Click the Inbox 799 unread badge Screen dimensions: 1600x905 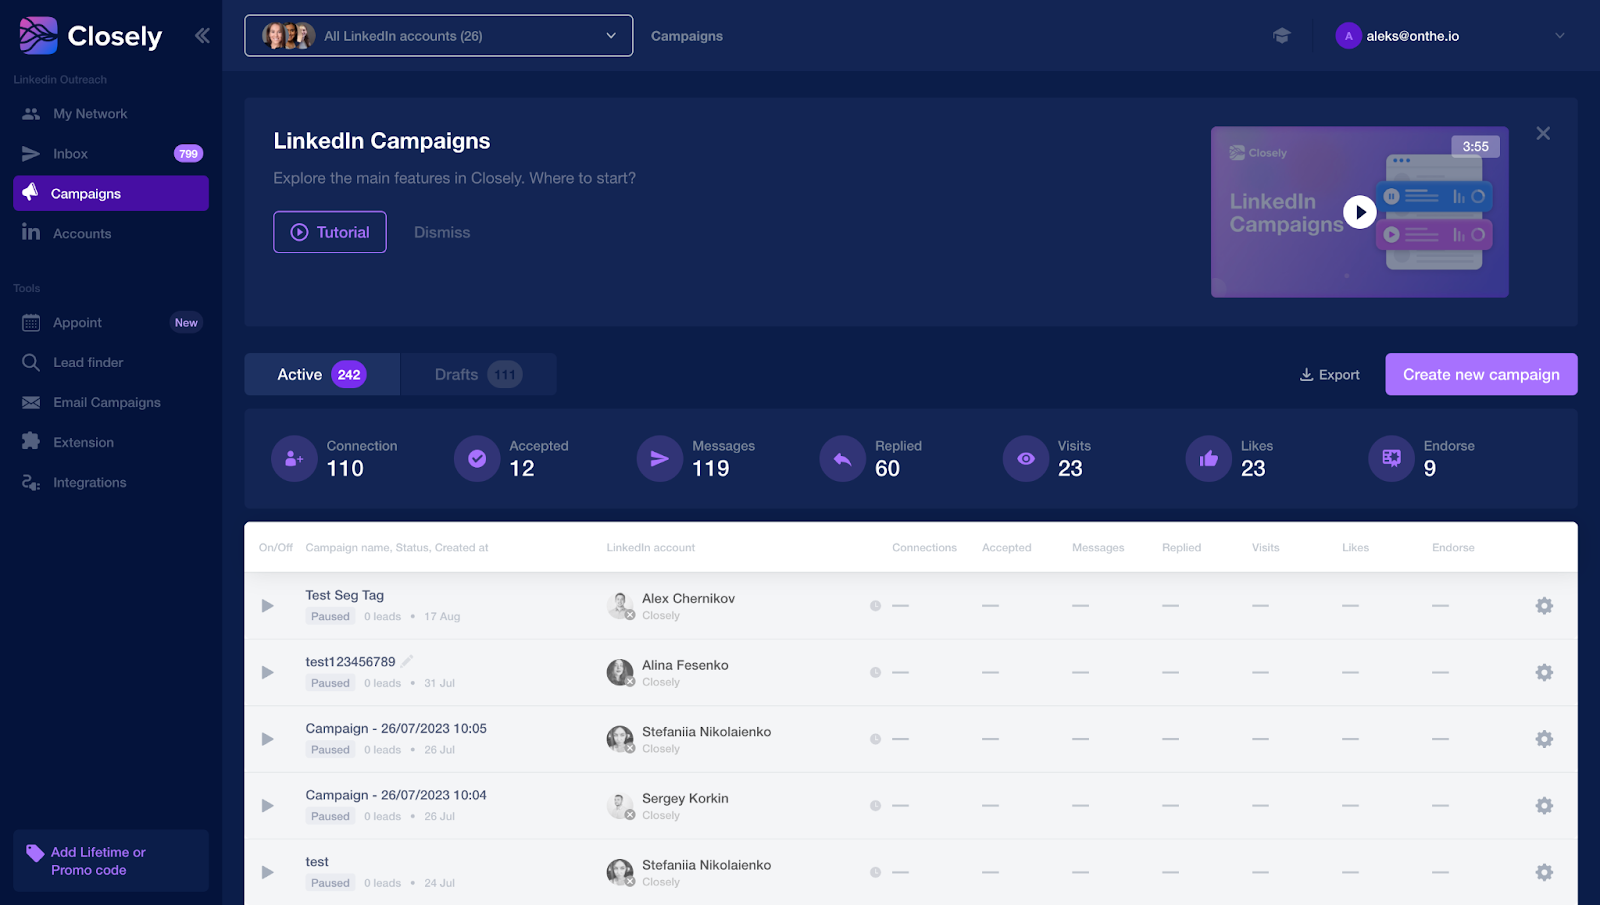click(188, 154)
